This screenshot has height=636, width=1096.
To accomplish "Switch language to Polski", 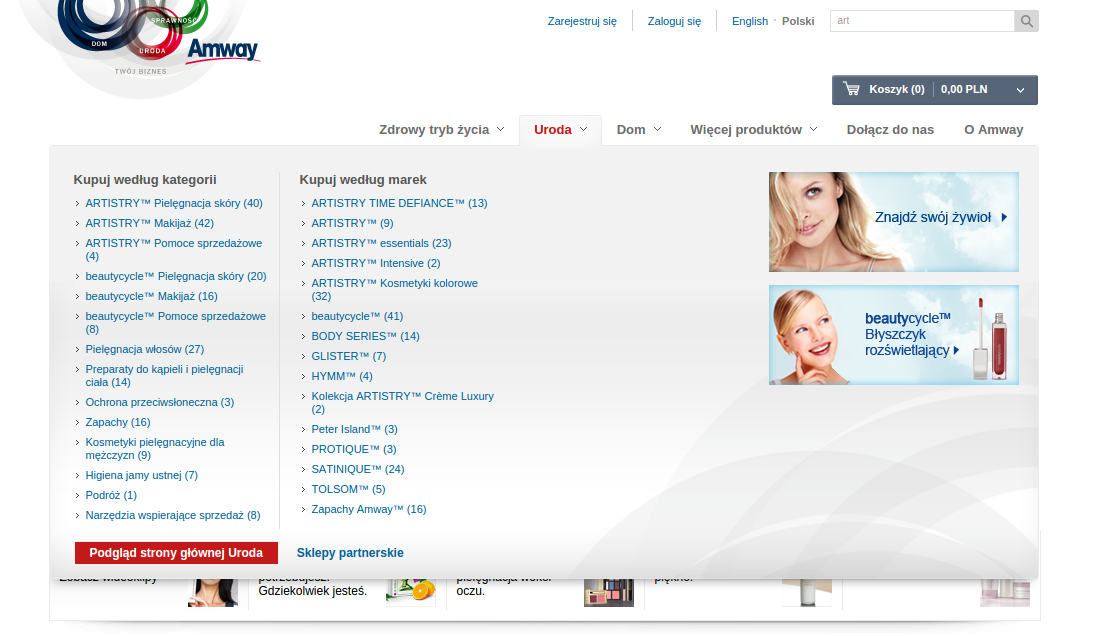I will click(798, 21).
